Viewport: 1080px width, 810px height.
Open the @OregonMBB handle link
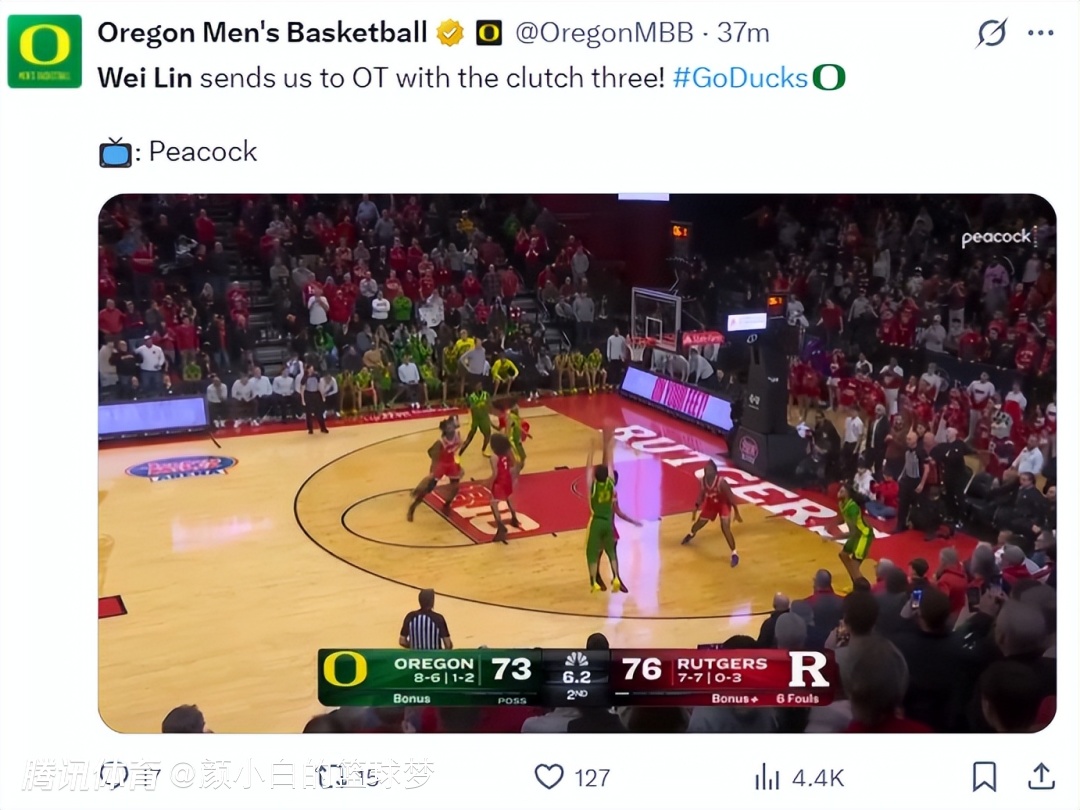pos(603,33)
